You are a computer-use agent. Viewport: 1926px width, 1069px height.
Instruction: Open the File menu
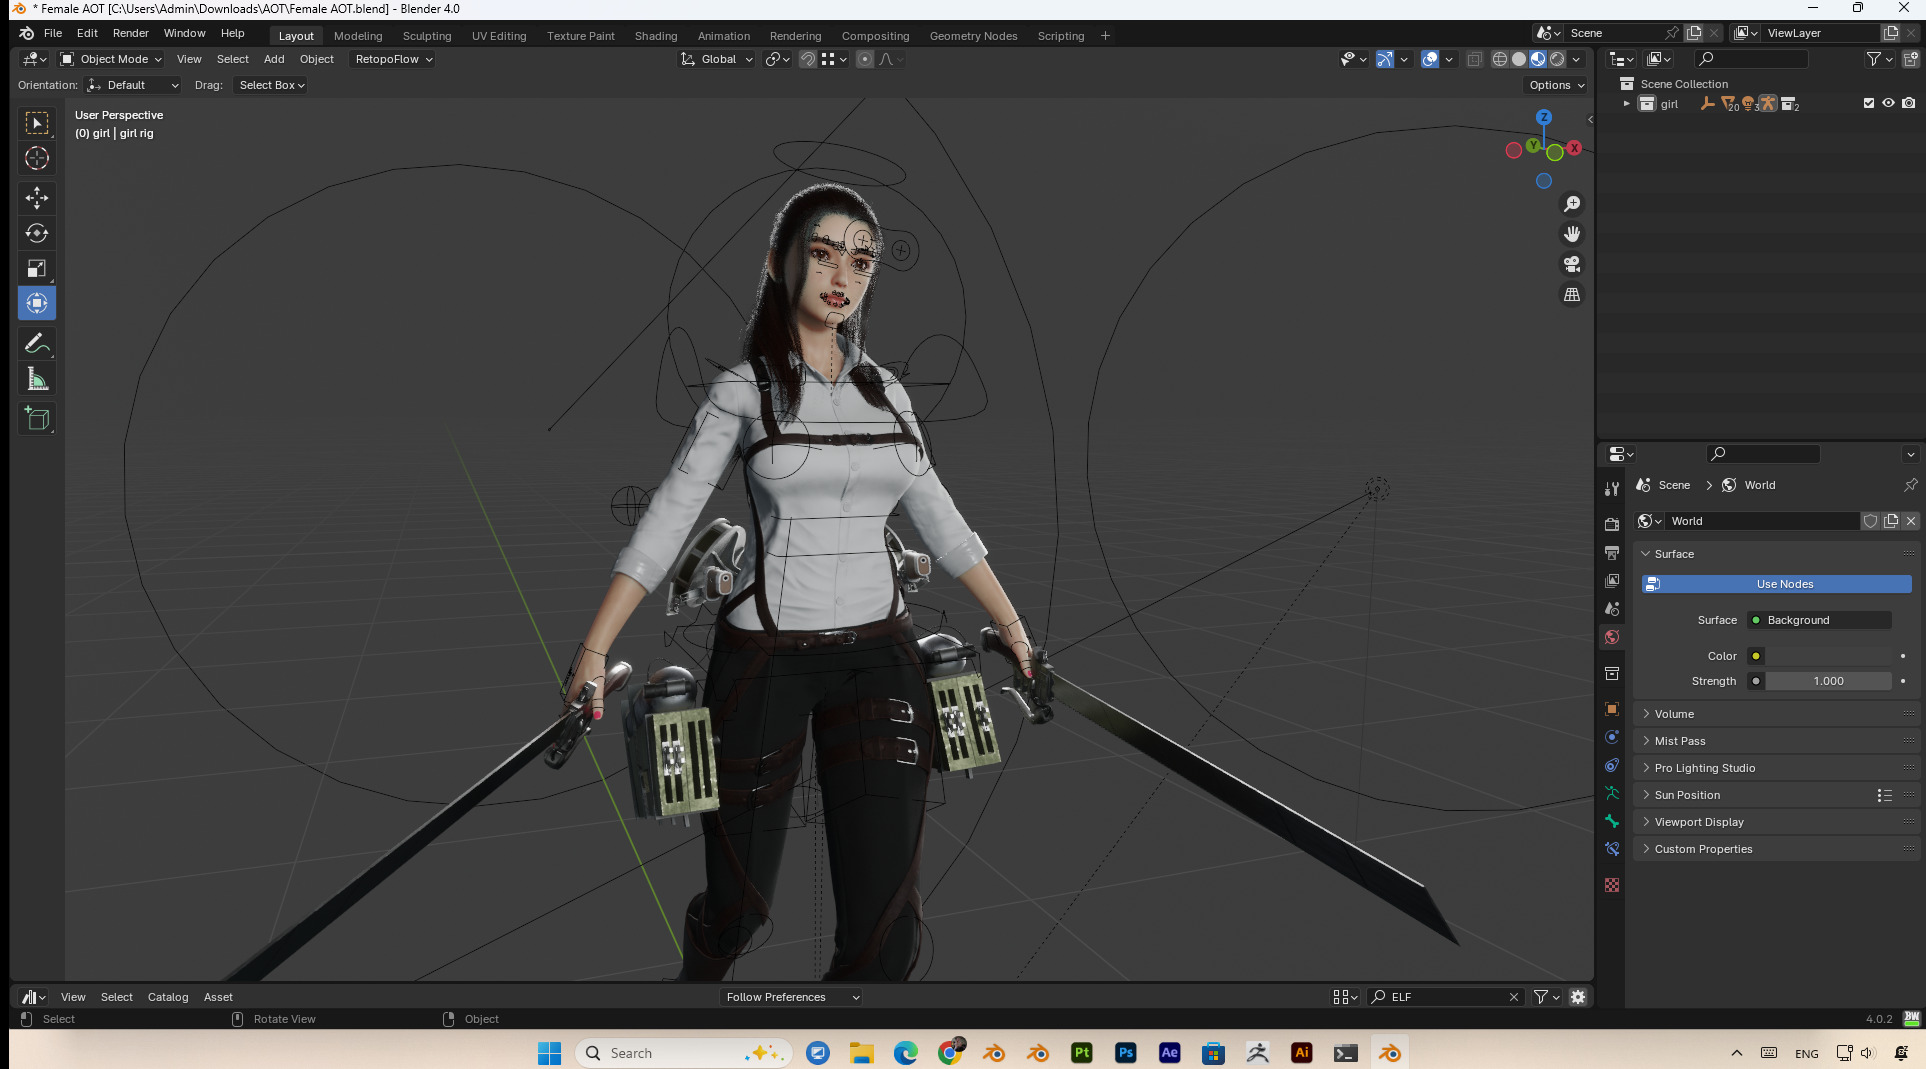coord(53,33)
